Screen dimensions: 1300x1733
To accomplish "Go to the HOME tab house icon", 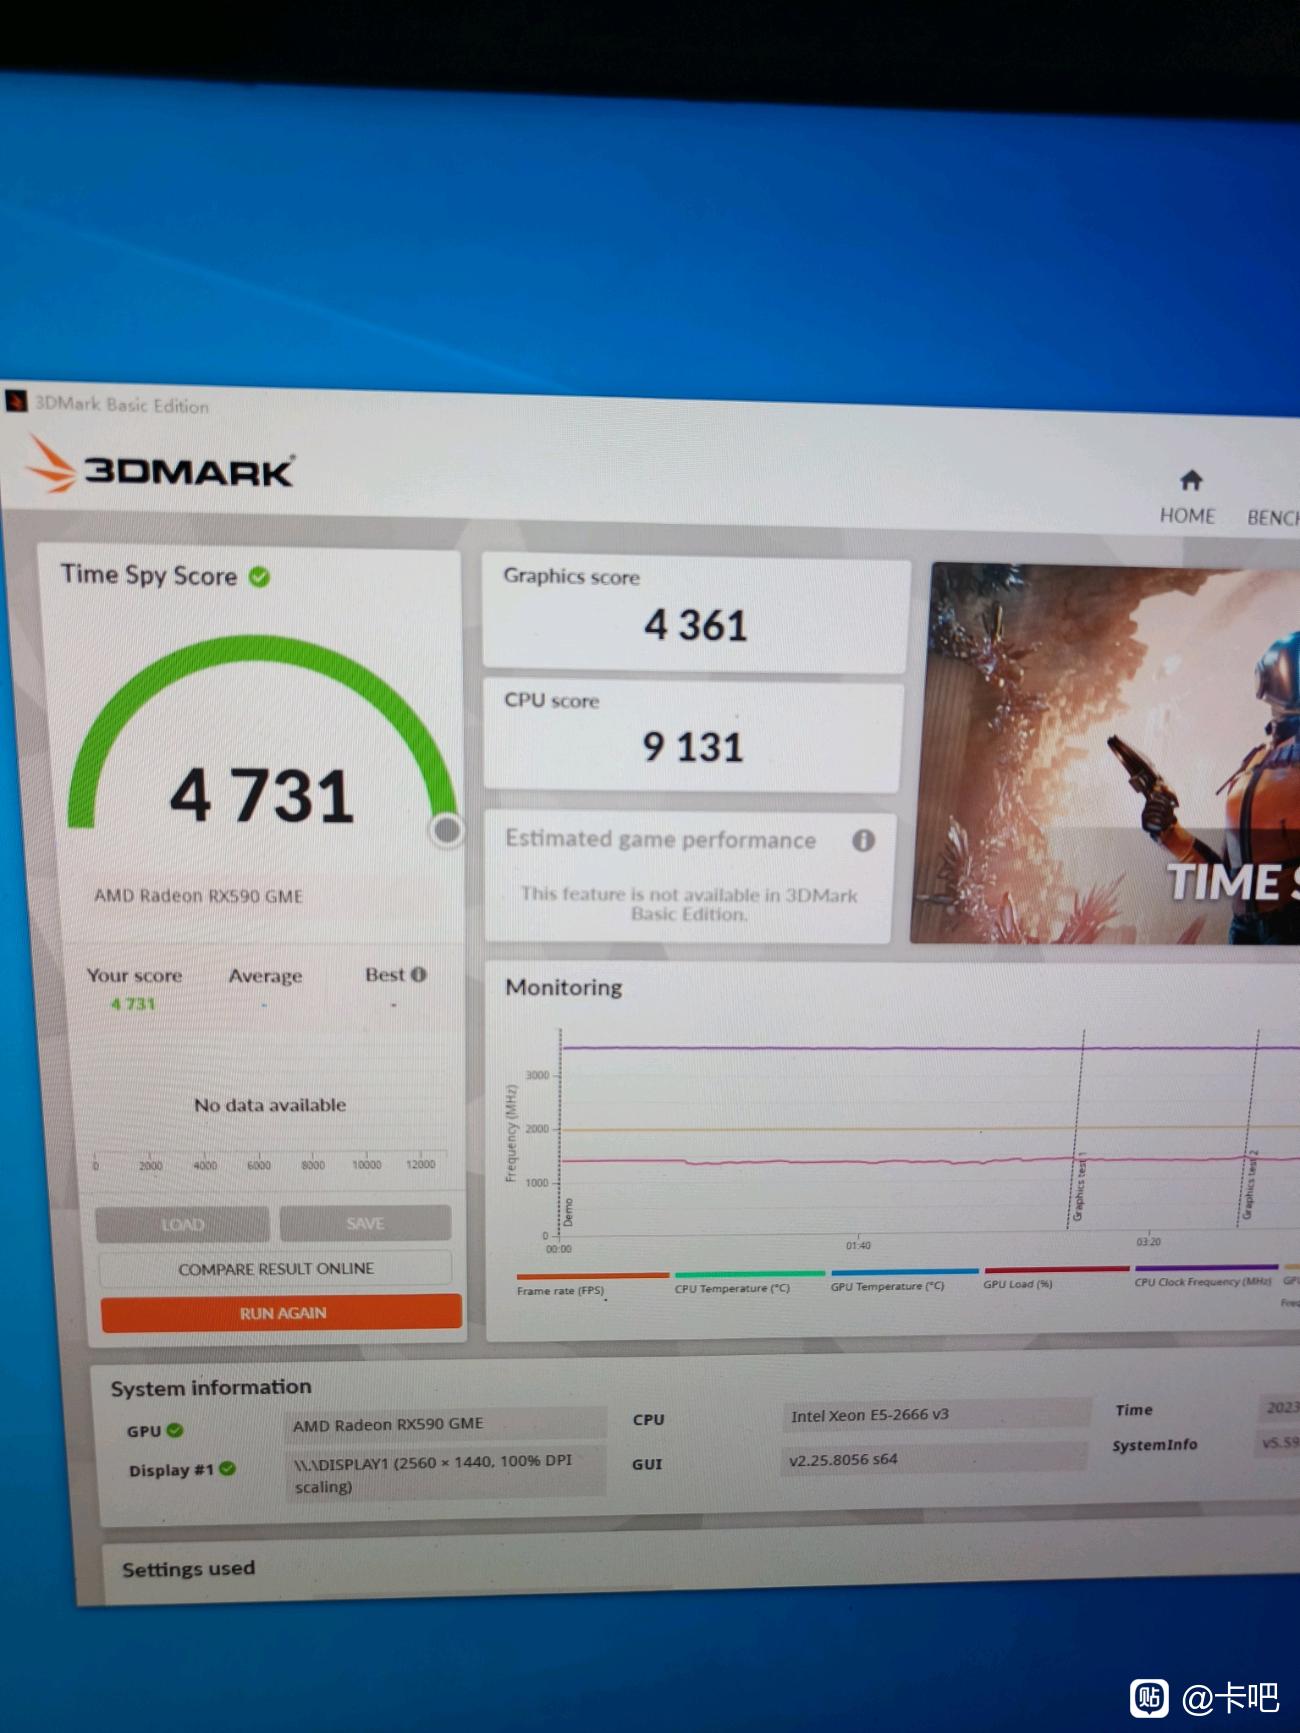I will [1190, 481].
